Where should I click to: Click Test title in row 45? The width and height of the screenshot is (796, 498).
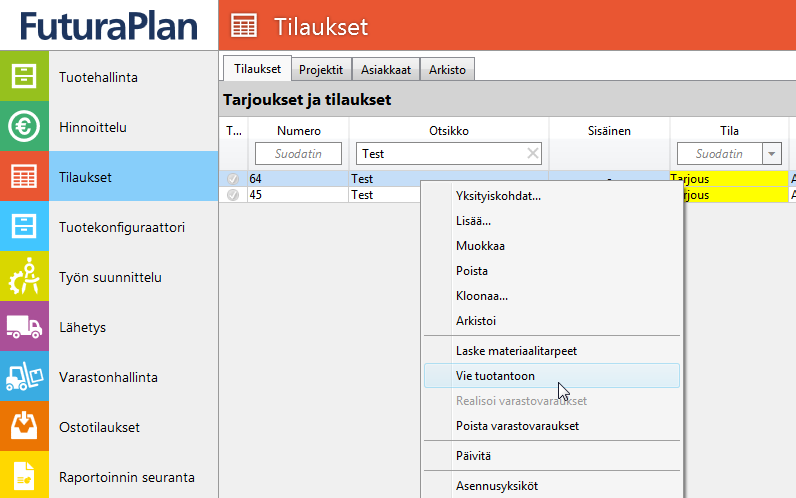[x=362, y=195]
